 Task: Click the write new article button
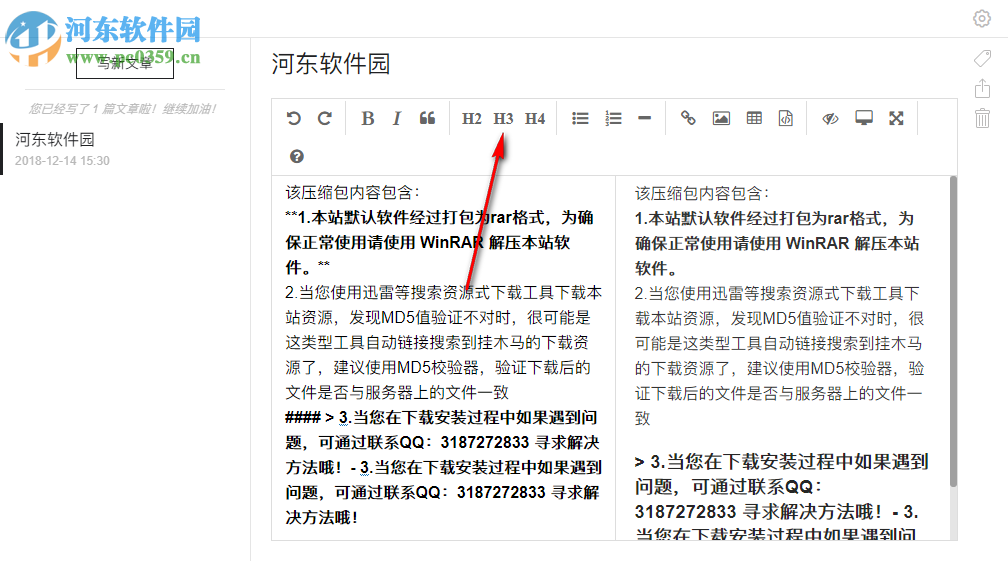point(125,63)
